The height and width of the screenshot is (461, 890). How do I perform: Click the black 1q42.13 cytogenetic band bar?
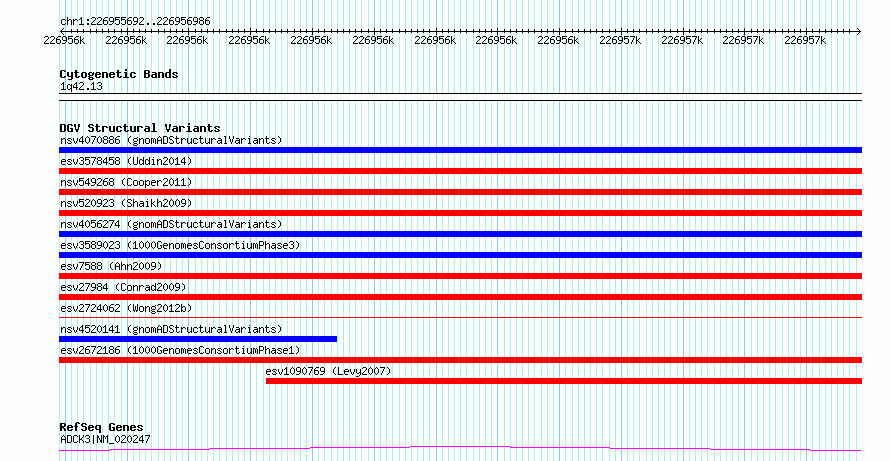[x=460, y=97]
